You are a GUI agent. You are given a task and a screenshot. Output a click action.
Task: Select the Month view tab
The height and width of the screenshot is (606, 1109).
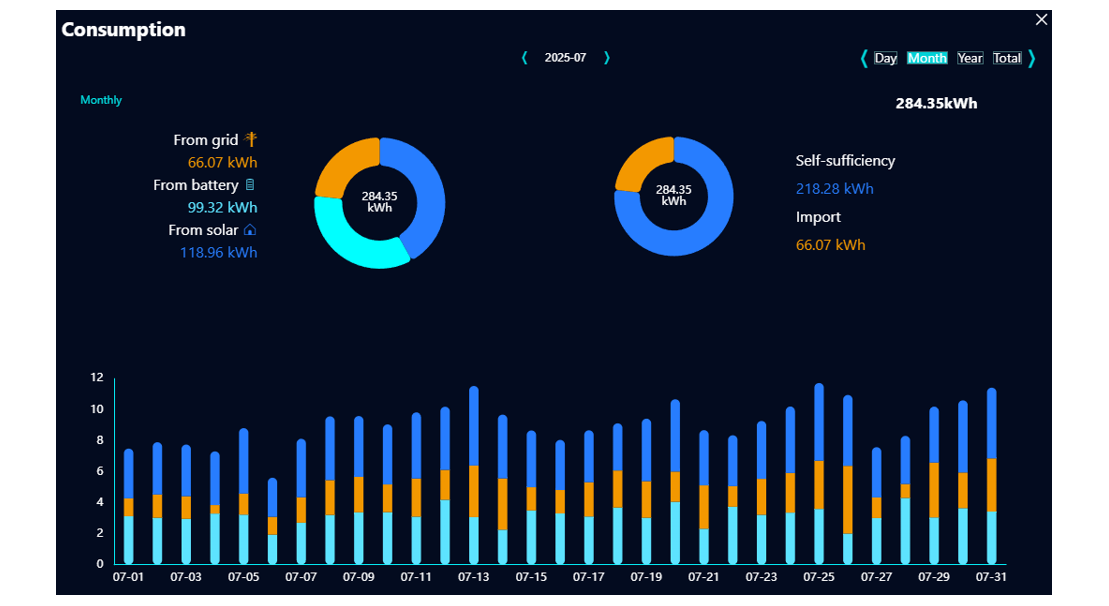click(x=926, y=58)
